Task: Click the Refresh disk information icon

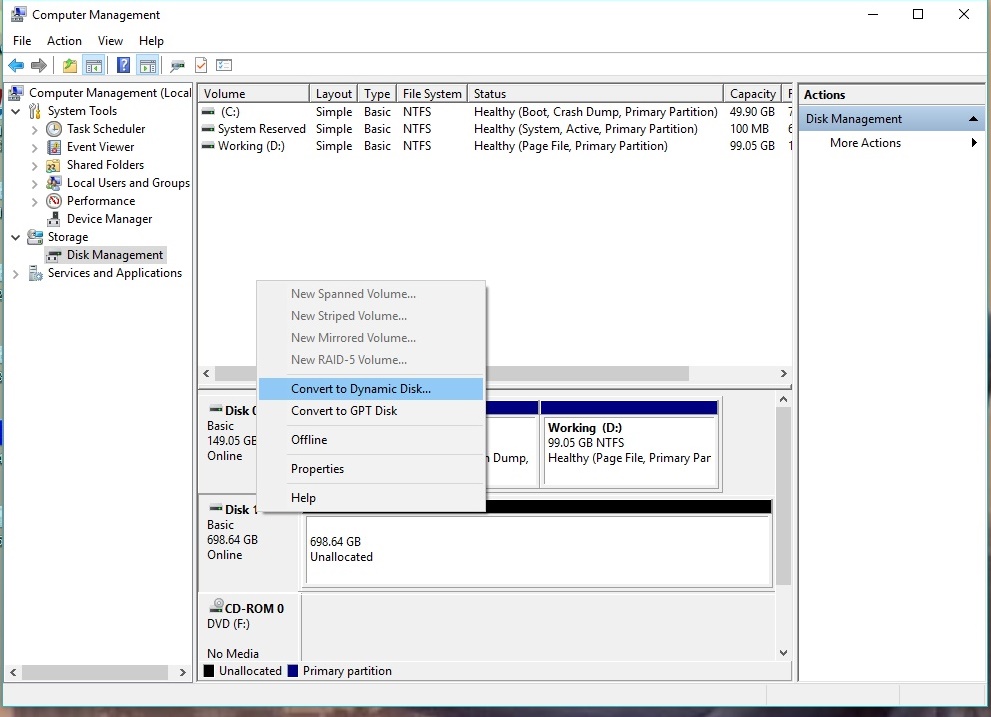Action: tap(200, 64)
